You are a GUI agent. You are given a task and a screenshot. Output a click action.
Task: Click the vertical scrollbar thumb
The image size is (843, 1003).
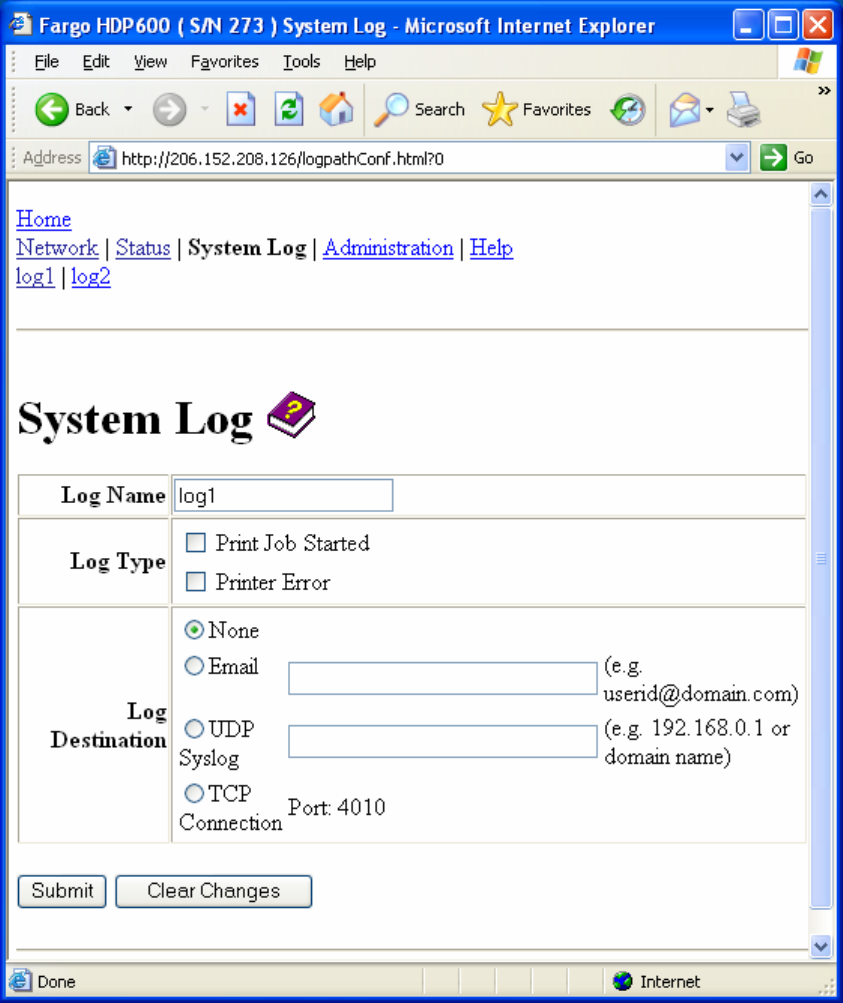821,558
